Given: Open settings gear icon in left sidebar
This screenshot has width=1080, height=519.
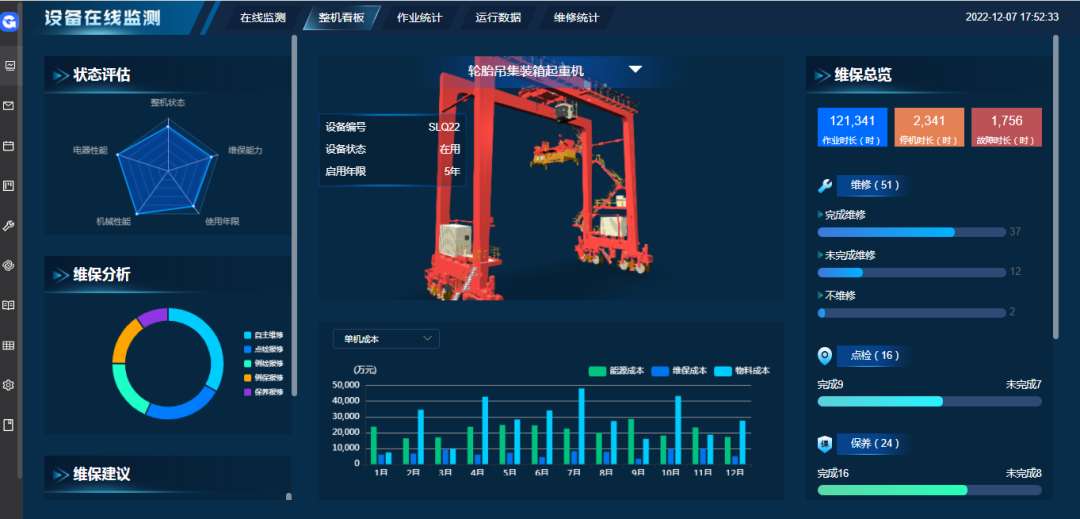Looking at the screenshot, I should point(9,385).
